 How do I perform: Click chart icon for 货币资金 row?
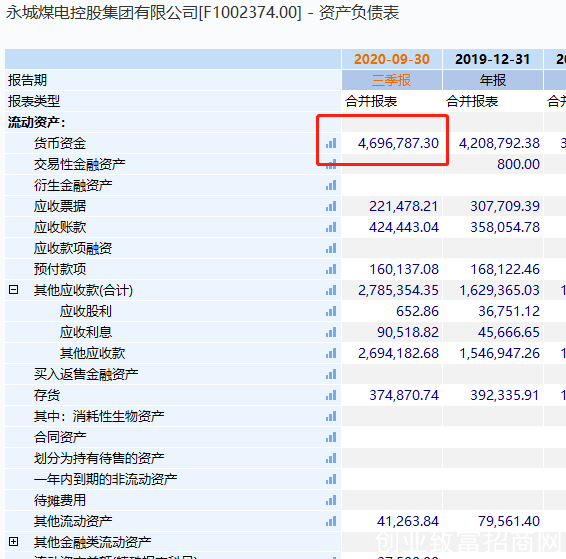click(331, 143)
